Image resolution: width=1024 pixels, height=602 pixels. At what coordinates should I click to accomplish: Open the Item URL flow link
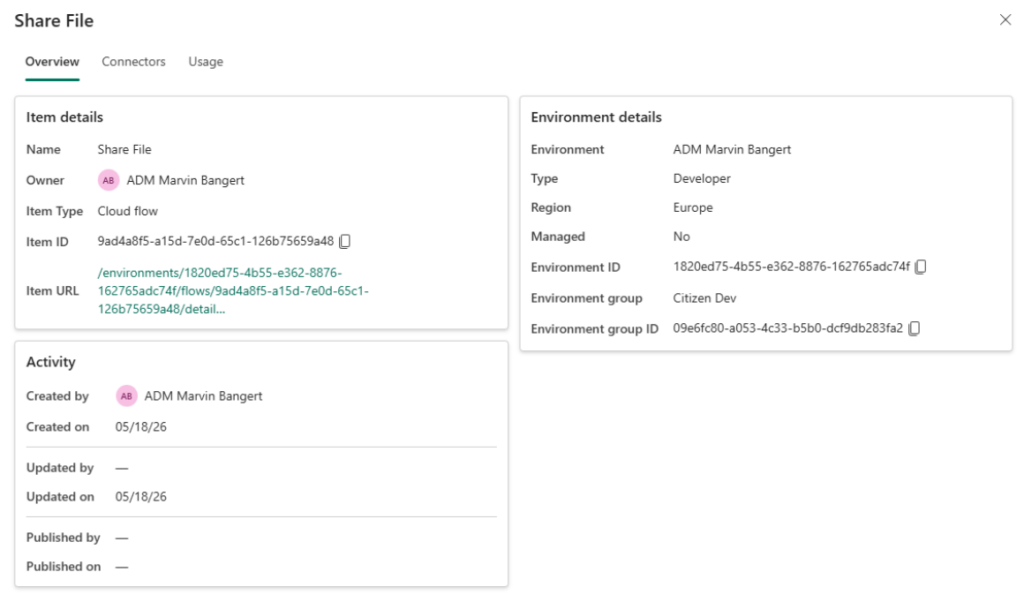click(233, 291)
